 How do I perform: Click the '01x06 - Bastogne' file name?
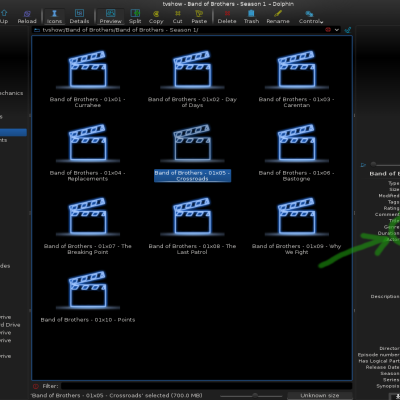point(297,176)
